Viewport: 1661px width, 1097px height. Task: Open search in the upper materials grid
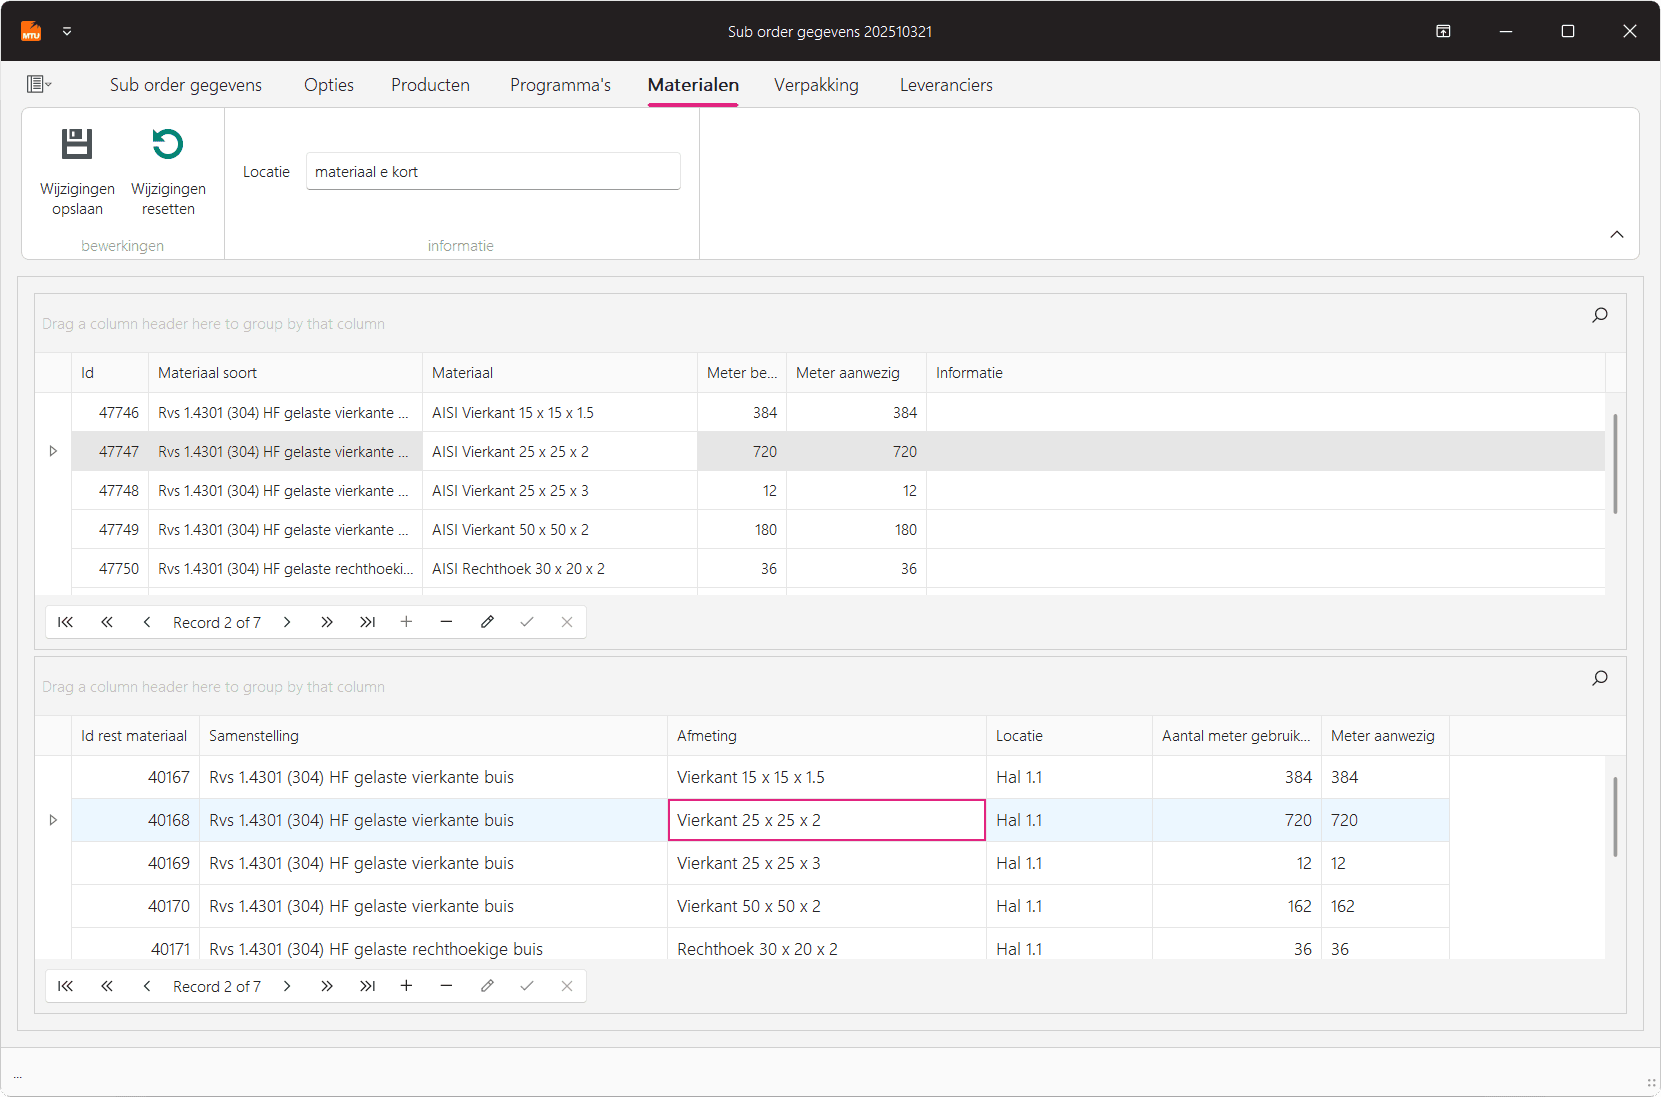click(1599, 315)
